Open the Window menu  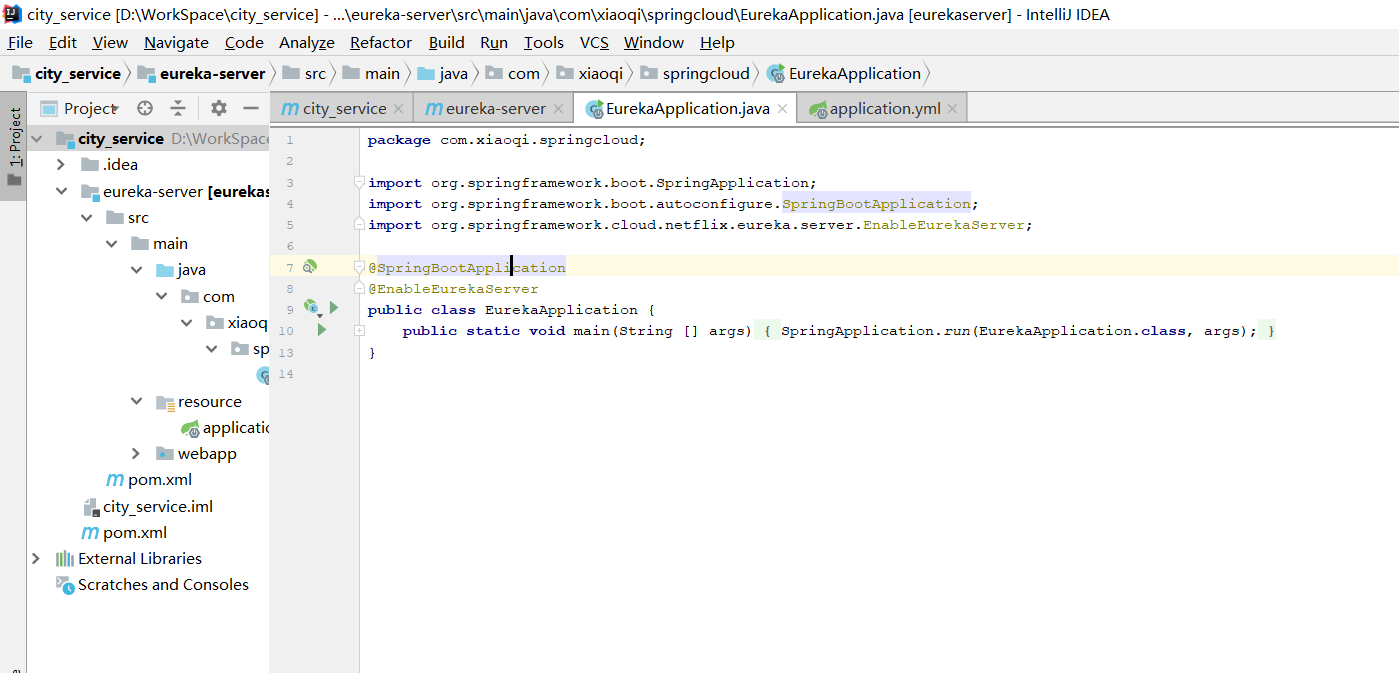pyautogui.click(x=654, y=42)
